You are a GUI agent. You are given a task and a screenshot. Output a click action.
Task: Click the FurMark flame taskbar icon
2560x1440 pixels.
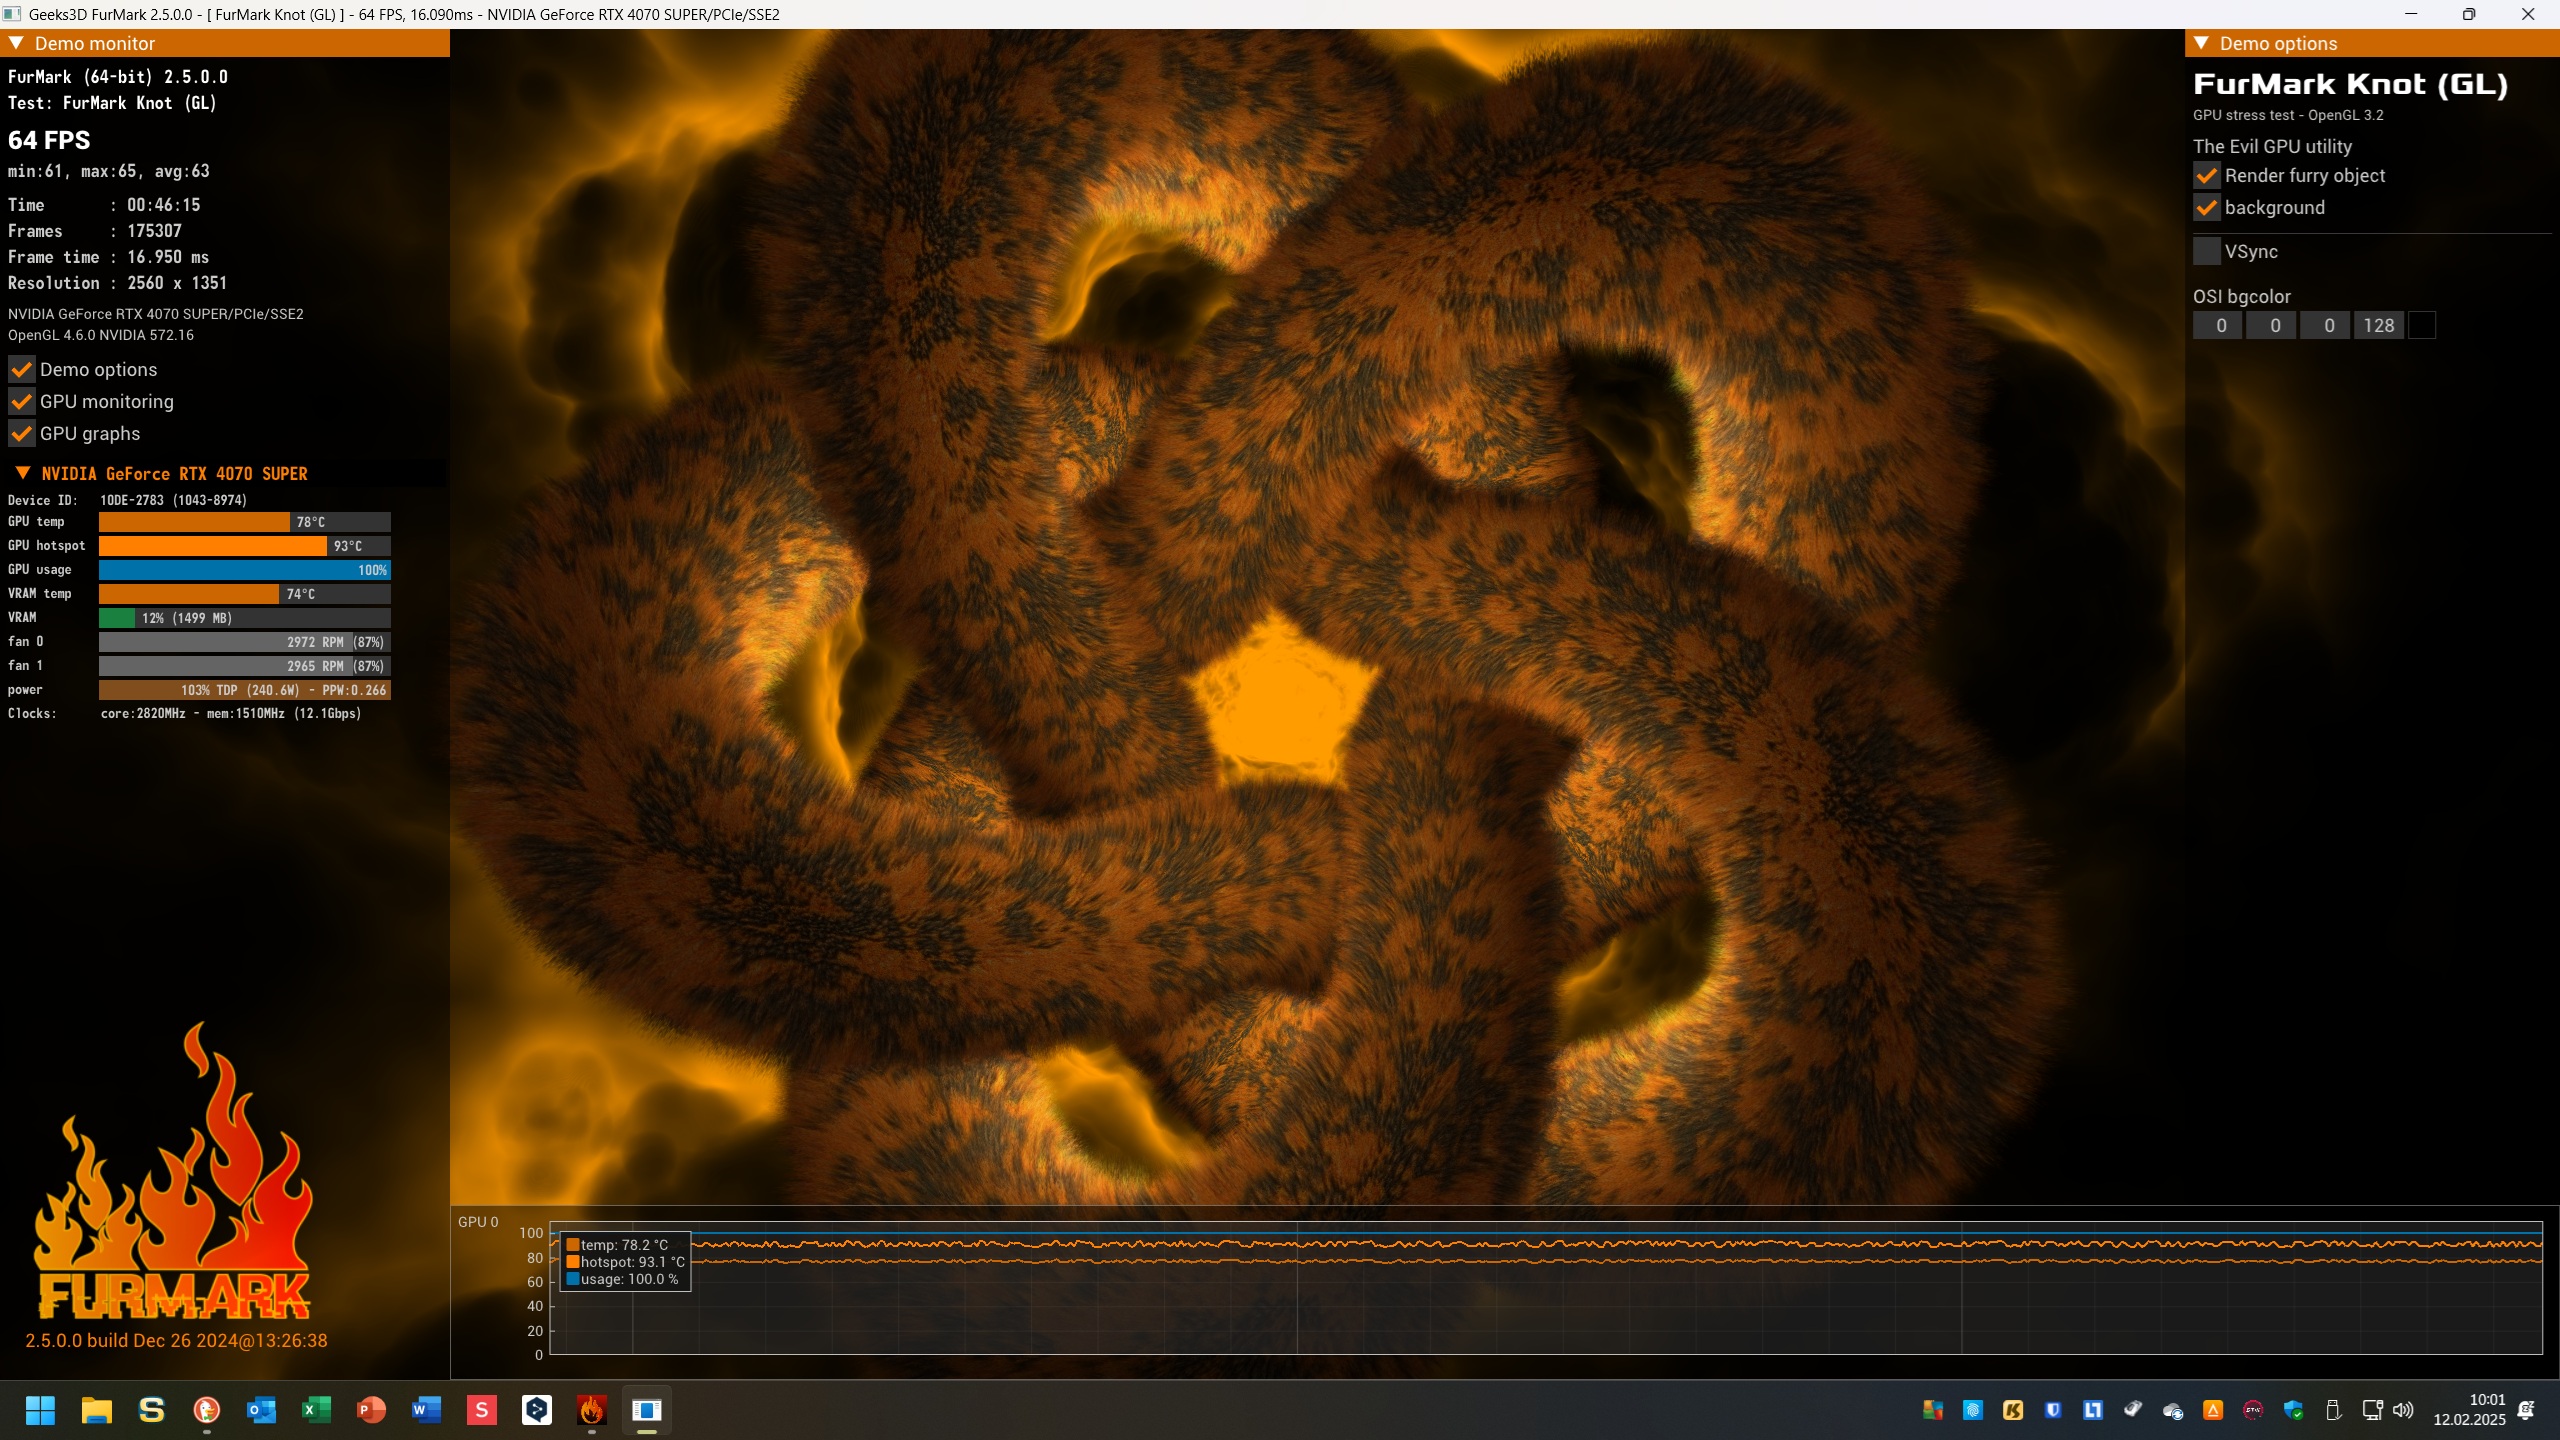pyautogui.click(x=591, y=1410)
